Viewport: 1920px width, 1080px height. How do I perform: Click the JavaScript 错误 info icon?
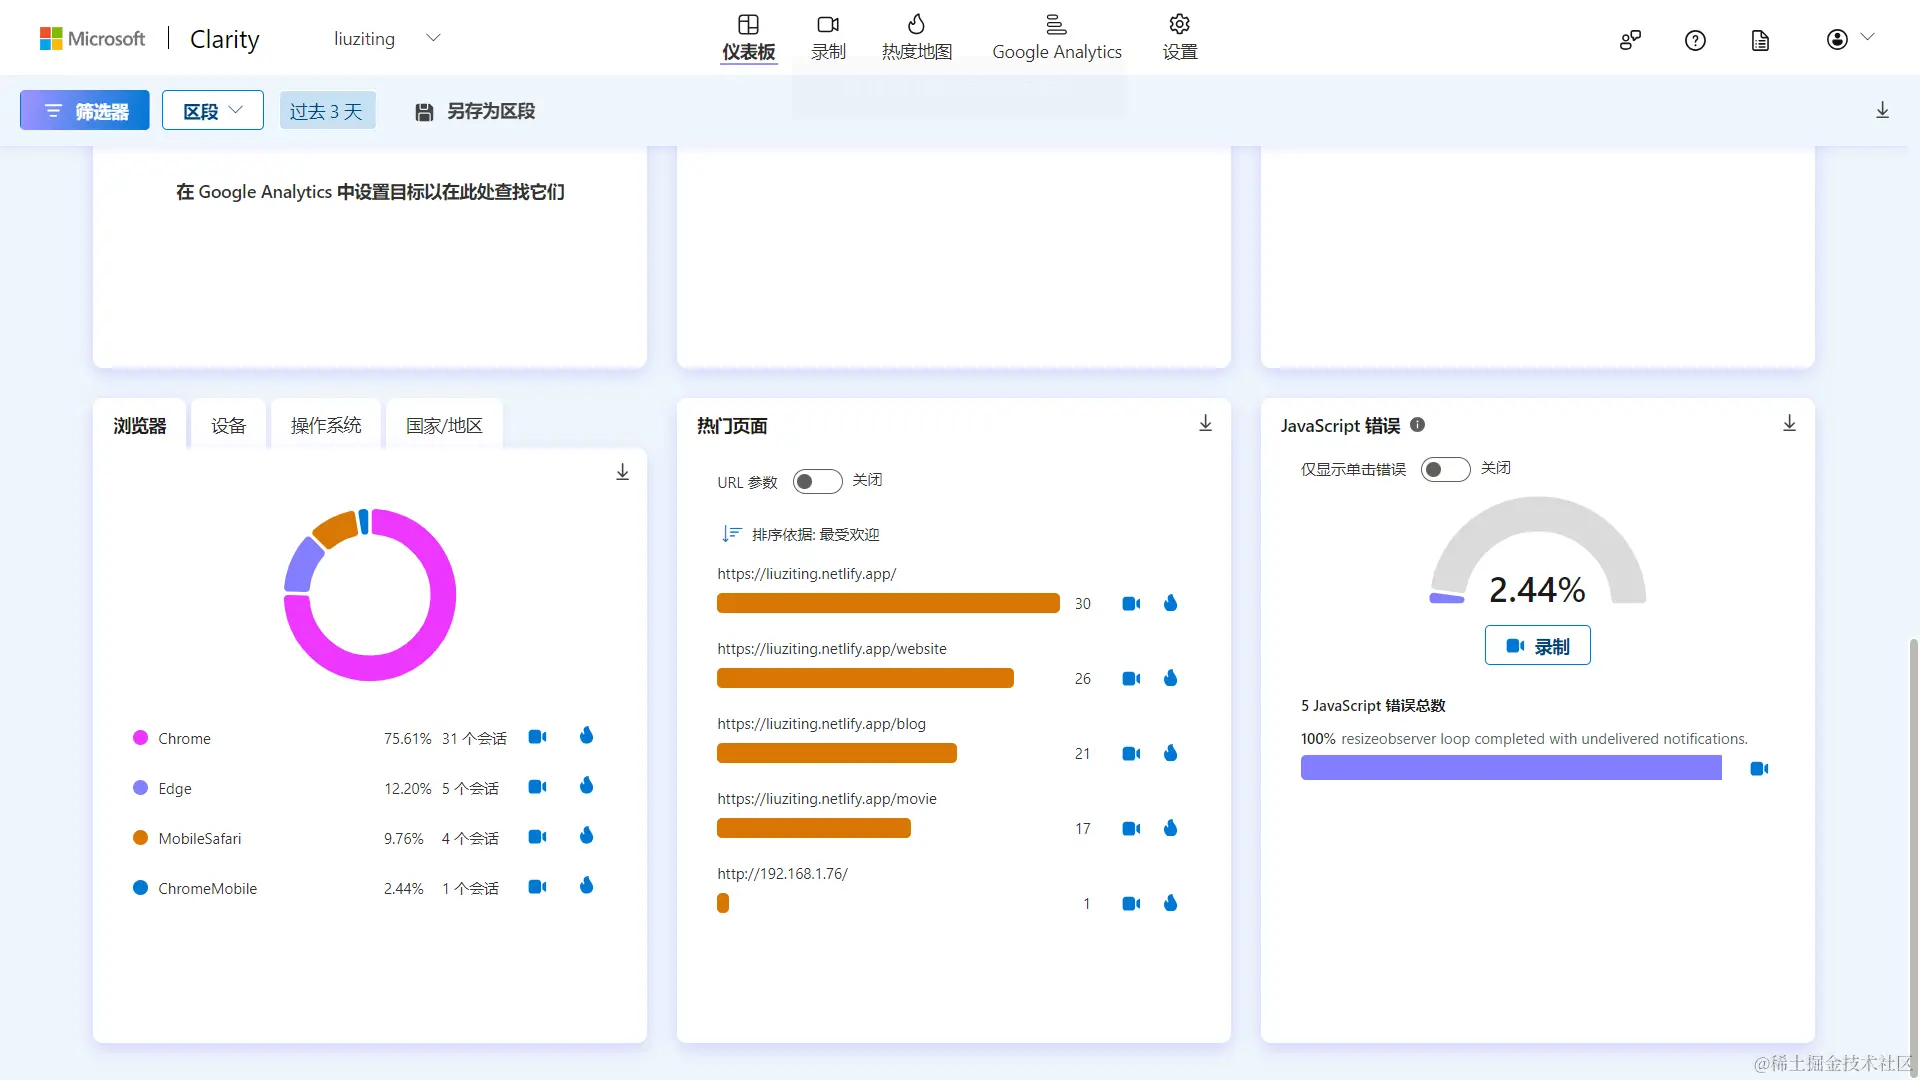1417,425
